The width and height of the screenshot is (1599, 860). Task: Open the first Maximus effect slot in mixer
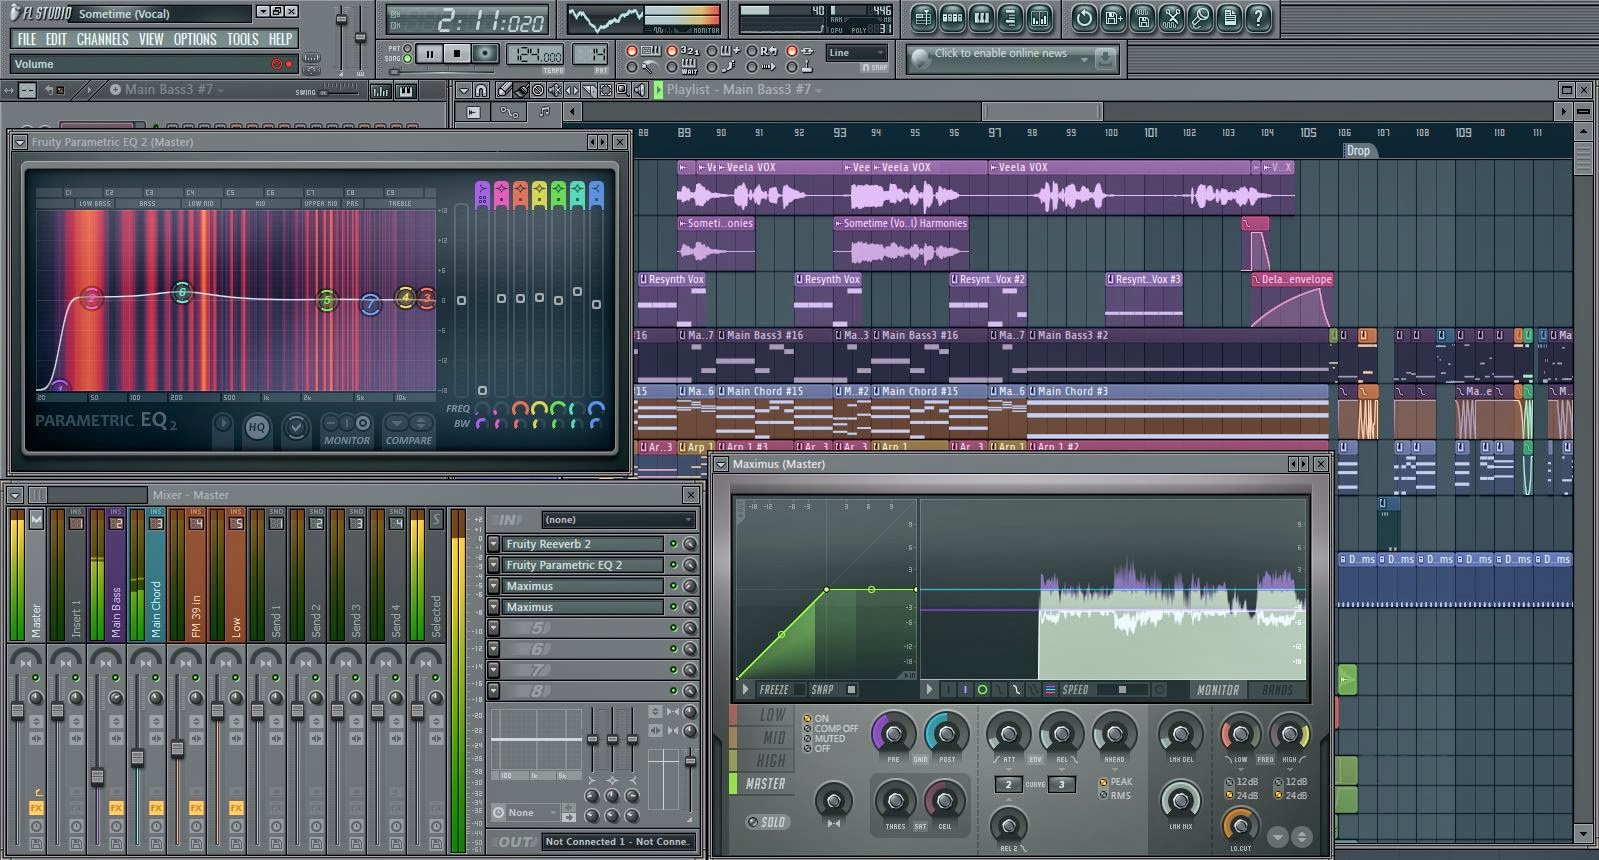(584, 586)
